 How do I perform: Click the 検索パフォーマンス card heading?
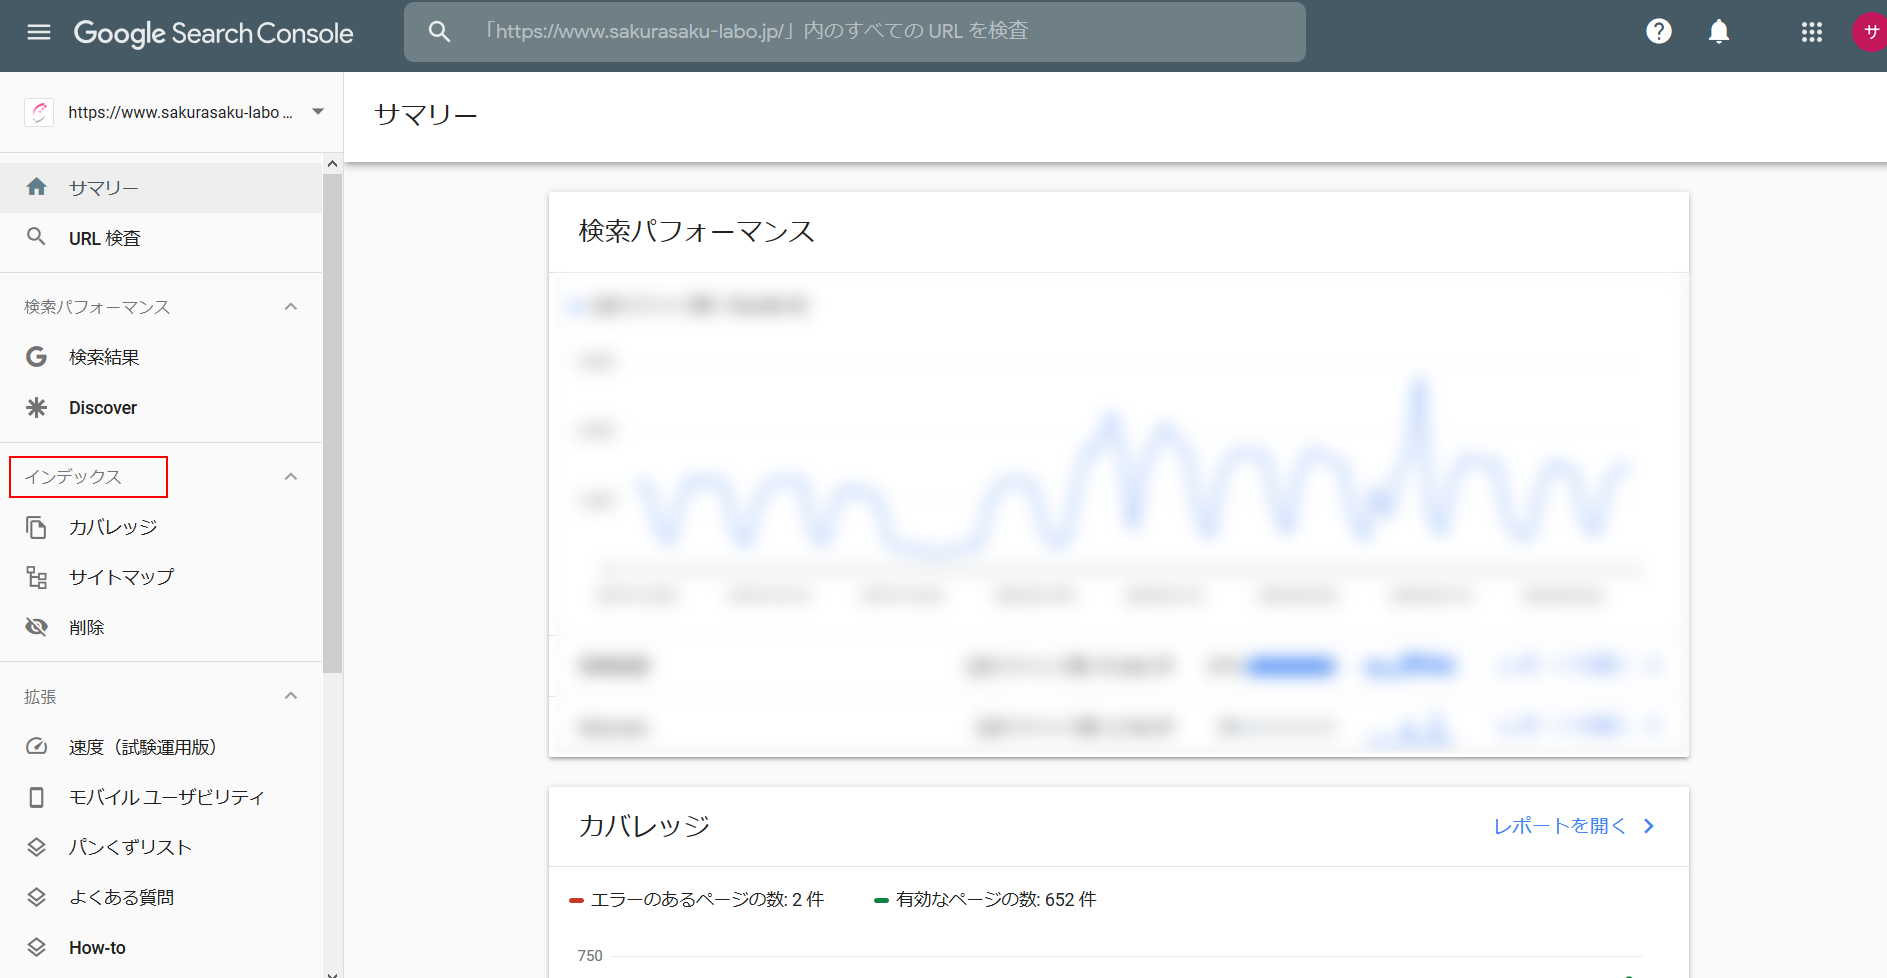point(697,231)
